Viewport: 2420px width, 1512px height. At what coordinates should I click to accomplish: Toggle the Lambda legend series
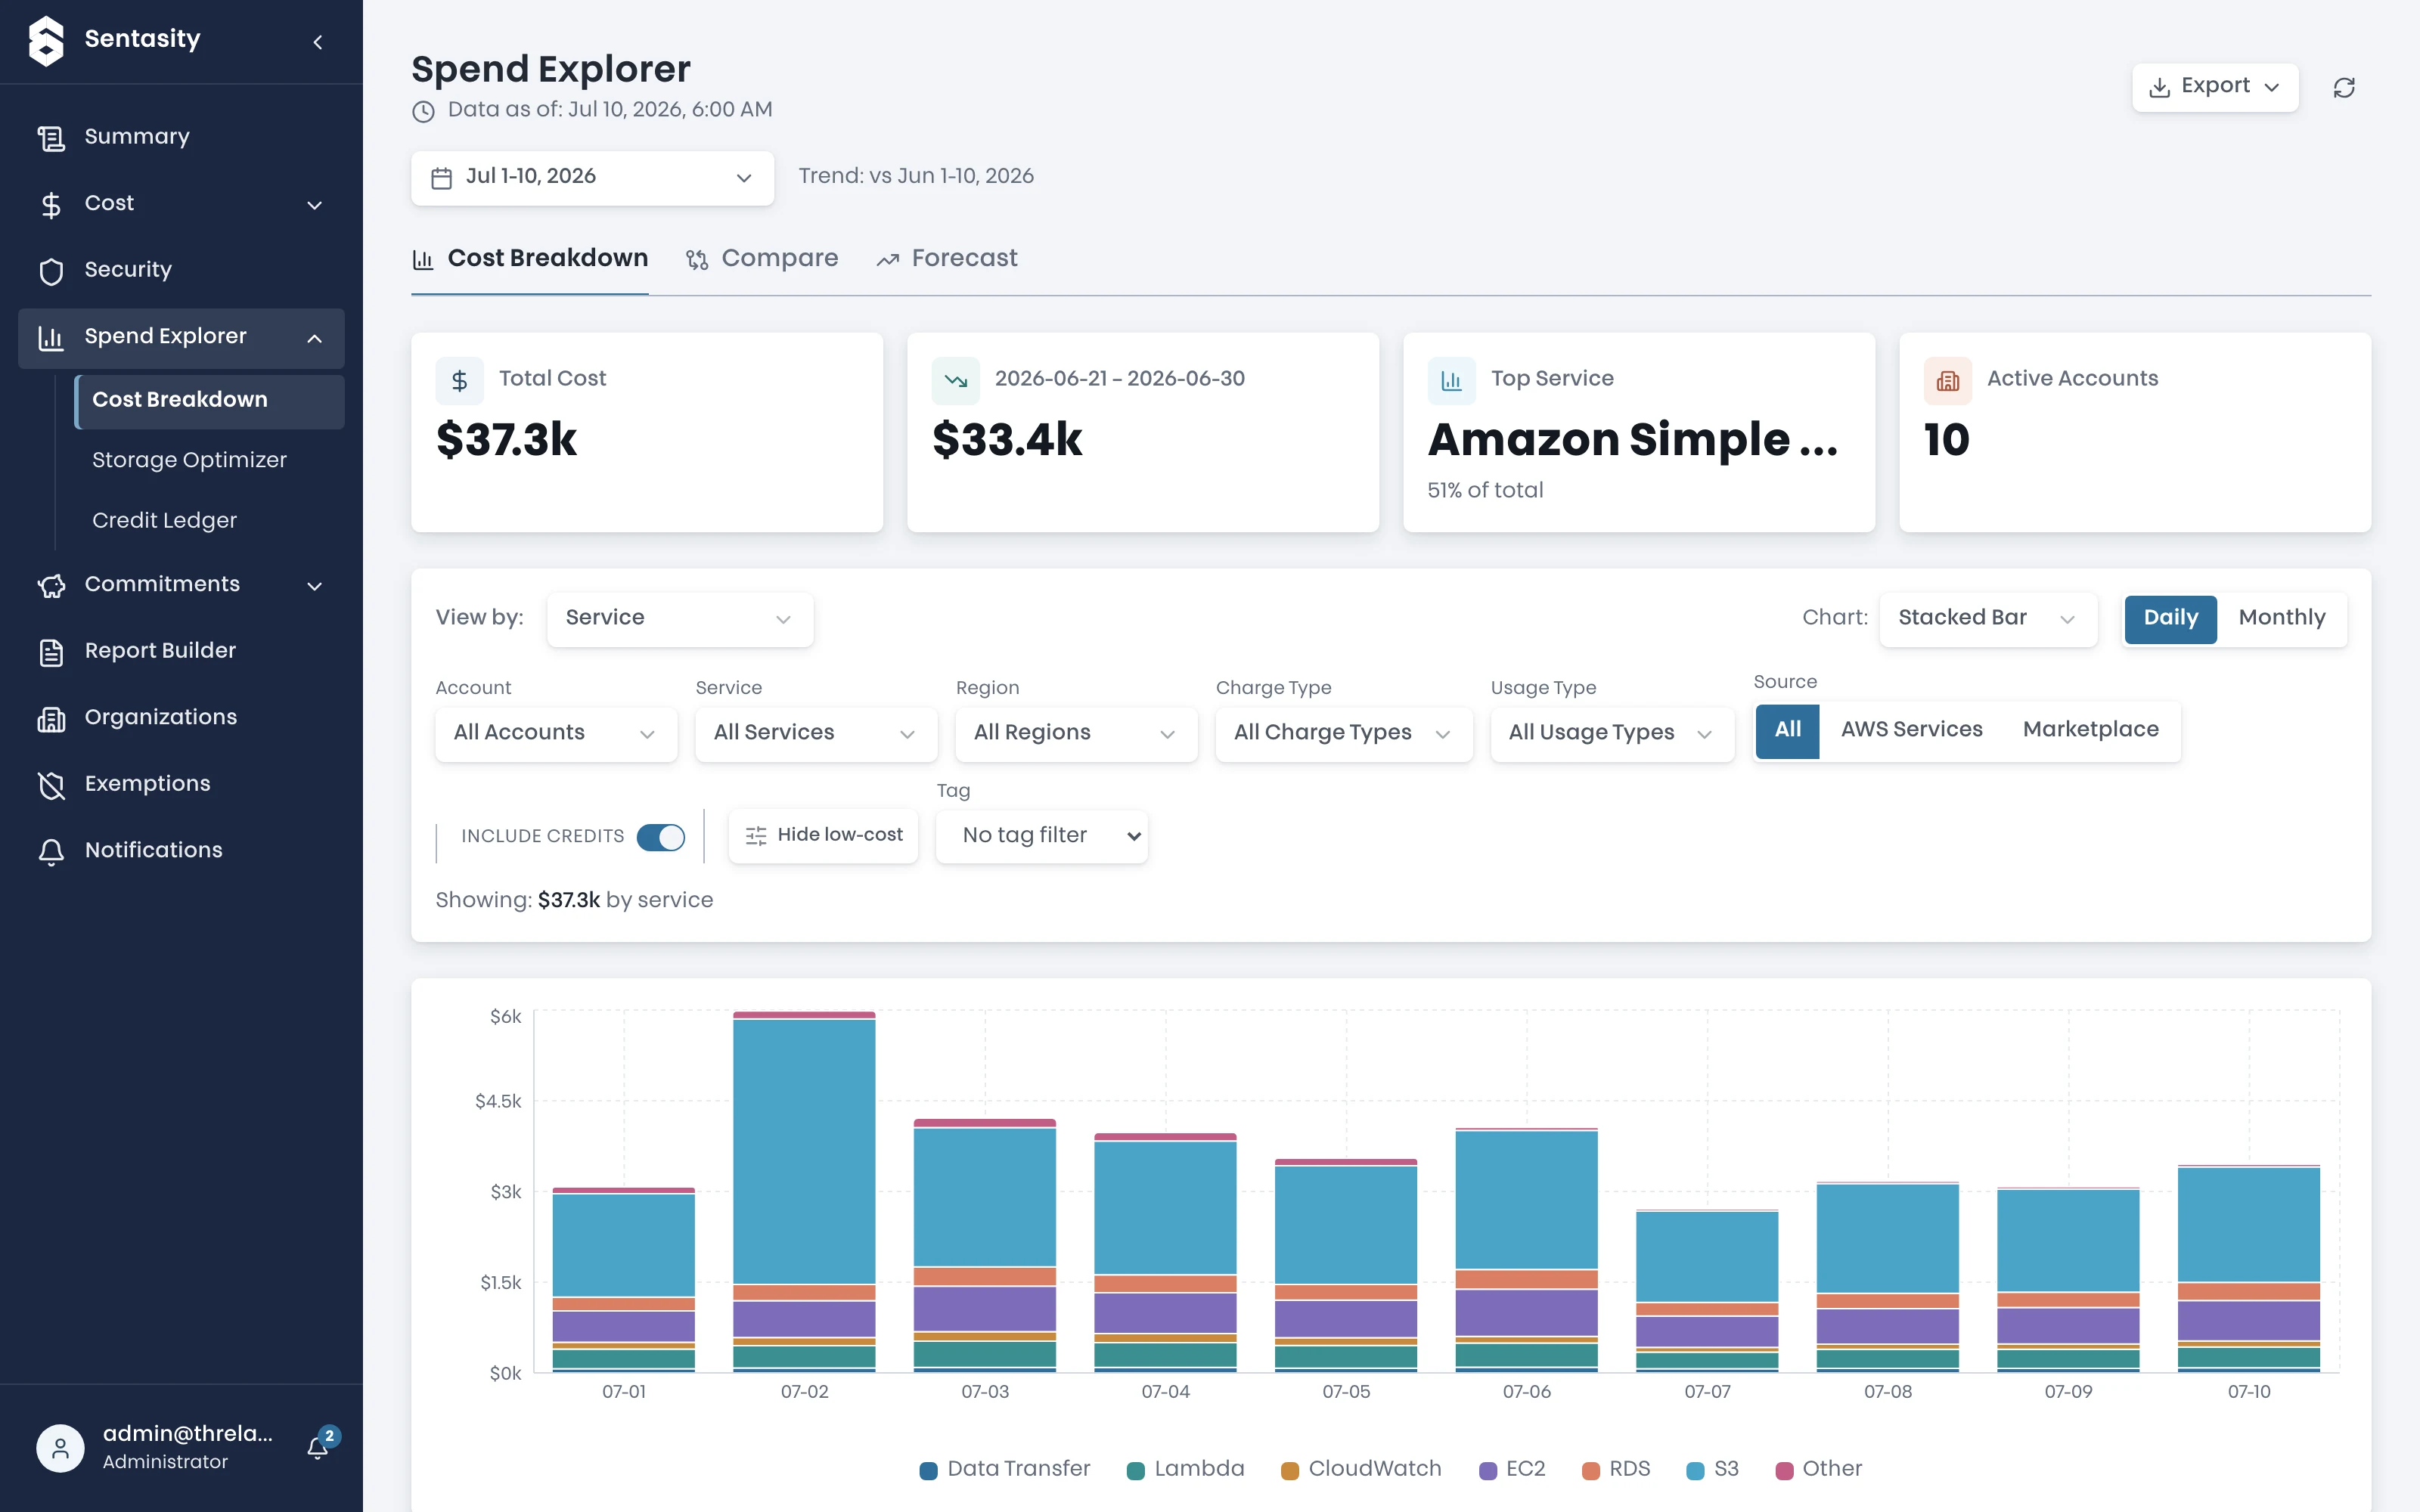[1186, 1469]
